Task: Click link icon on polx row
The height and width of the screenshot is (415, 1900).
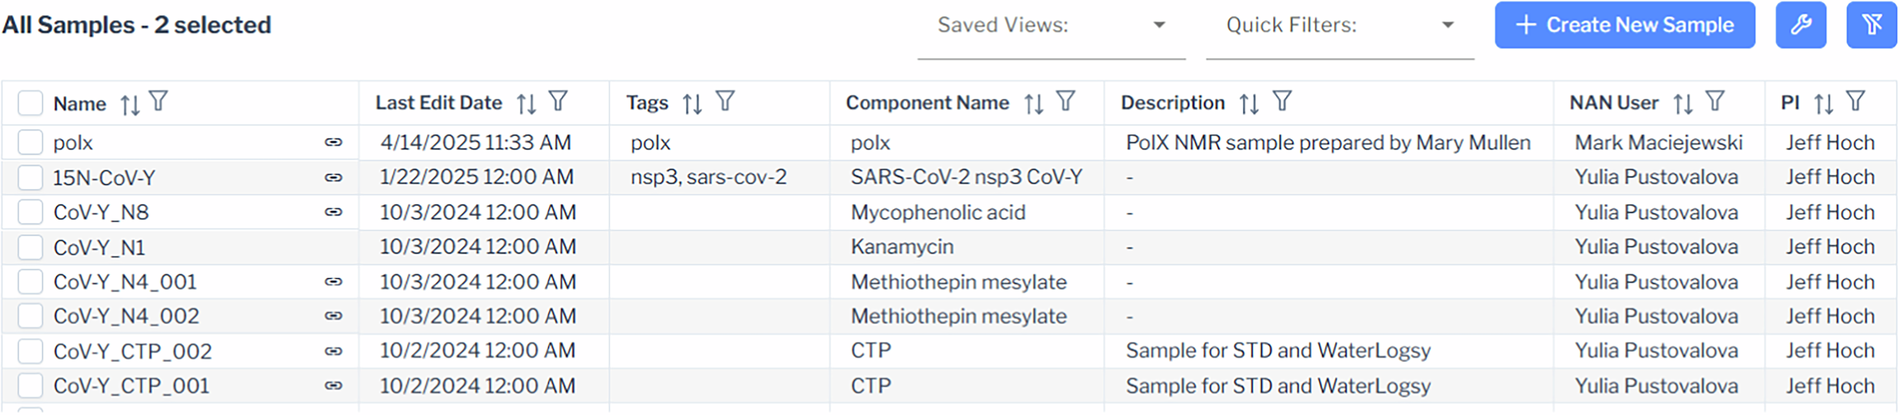Action: point(334,143)
